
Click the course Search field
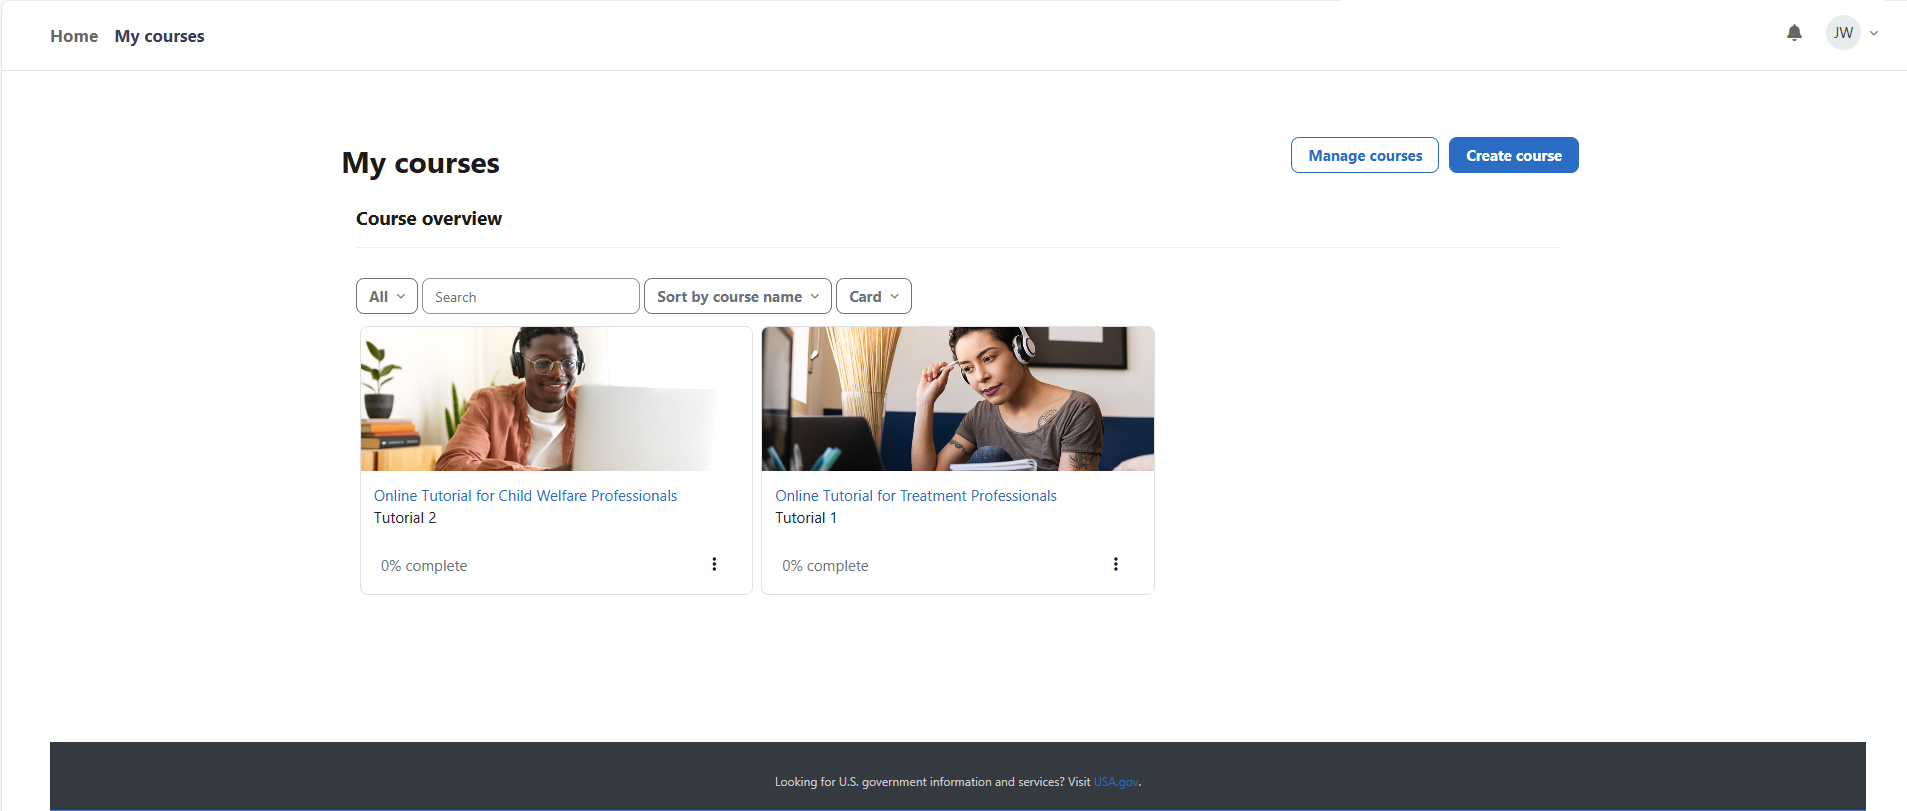530,296
